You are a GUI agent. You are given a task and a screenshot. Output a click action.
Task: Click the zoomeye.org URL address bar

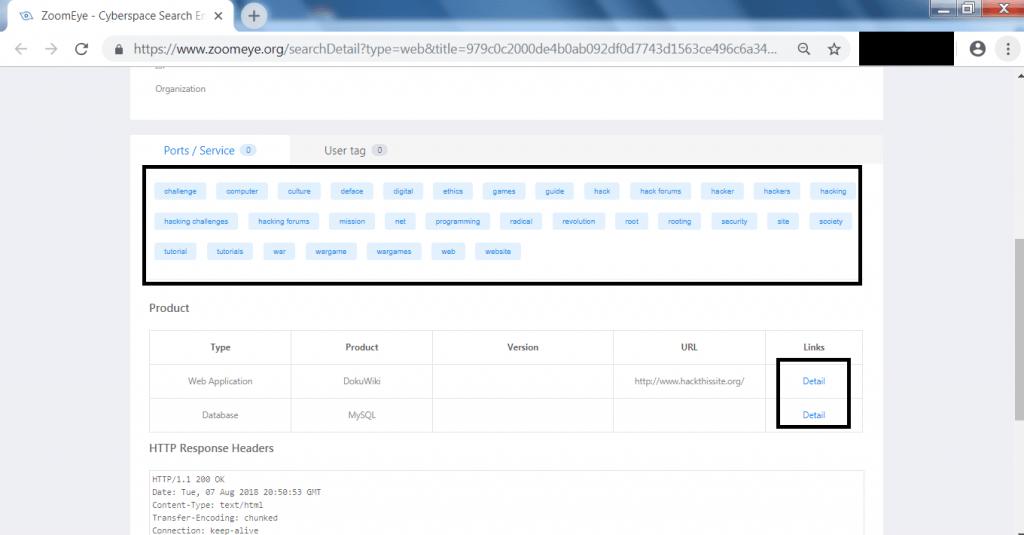click(x=455, y=49)
